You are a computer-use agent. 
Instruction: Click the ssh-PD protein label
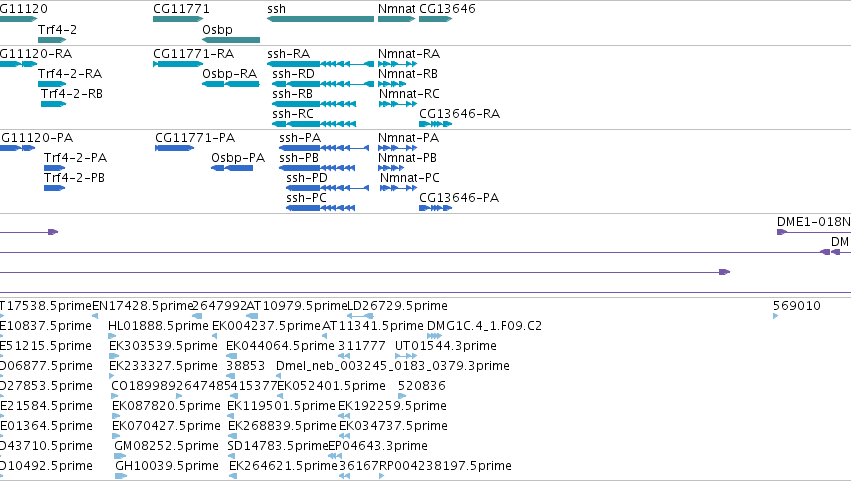coord(307,178)
